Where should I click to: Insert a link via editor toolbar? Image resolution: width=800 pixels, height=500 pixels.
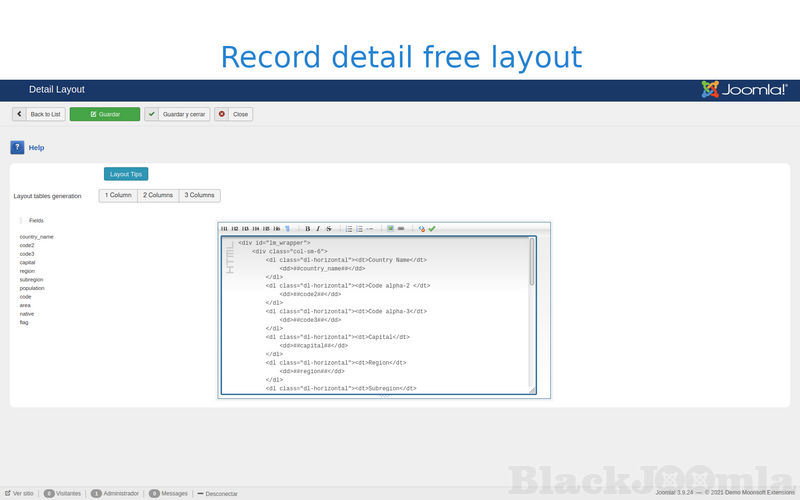[x=401, y=229]
